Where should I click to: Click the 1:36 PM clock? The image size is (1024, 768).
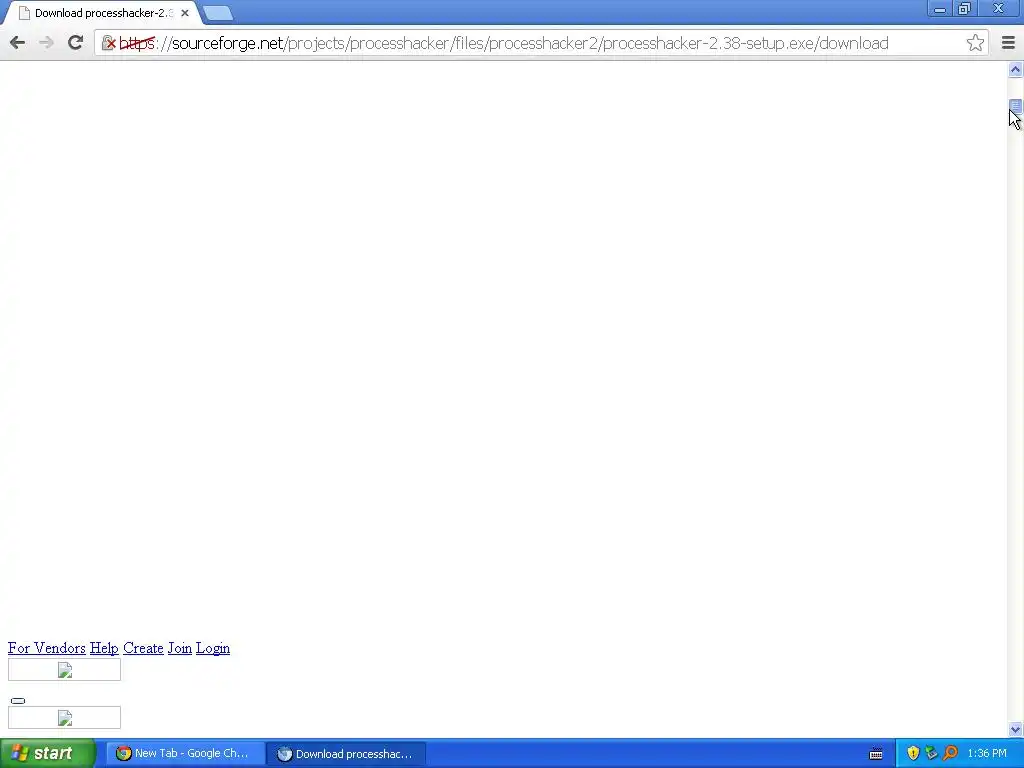pyautogui.click(x=987, y=754)
